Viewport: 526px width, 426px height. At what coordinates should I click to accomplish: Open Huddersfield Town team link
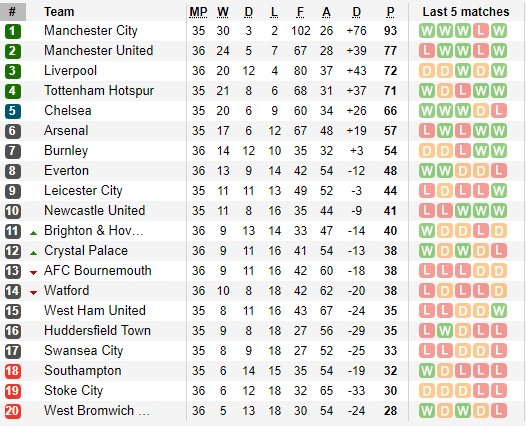(x=97, y=330)
